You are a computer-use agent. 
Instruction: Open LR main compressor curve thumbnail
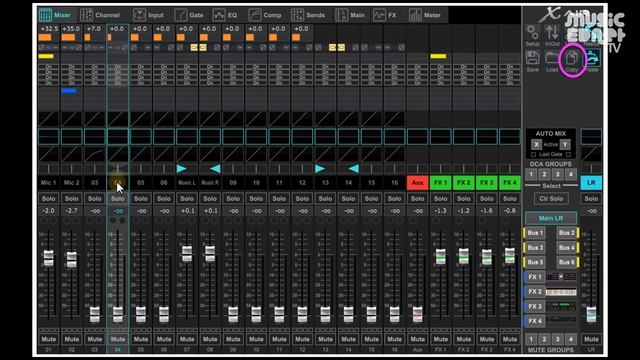591,154
